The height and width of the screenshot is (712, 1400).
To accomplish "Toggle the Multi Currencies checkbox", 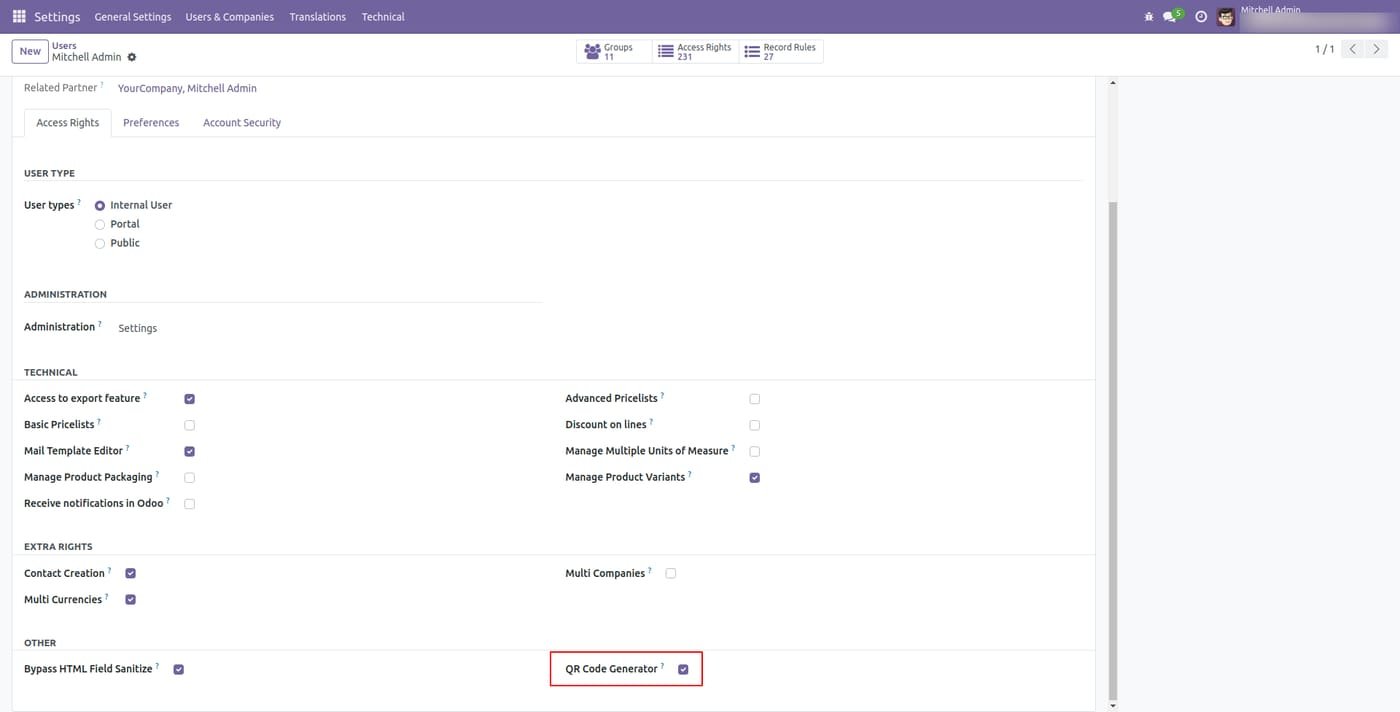I will pos(131,600).
